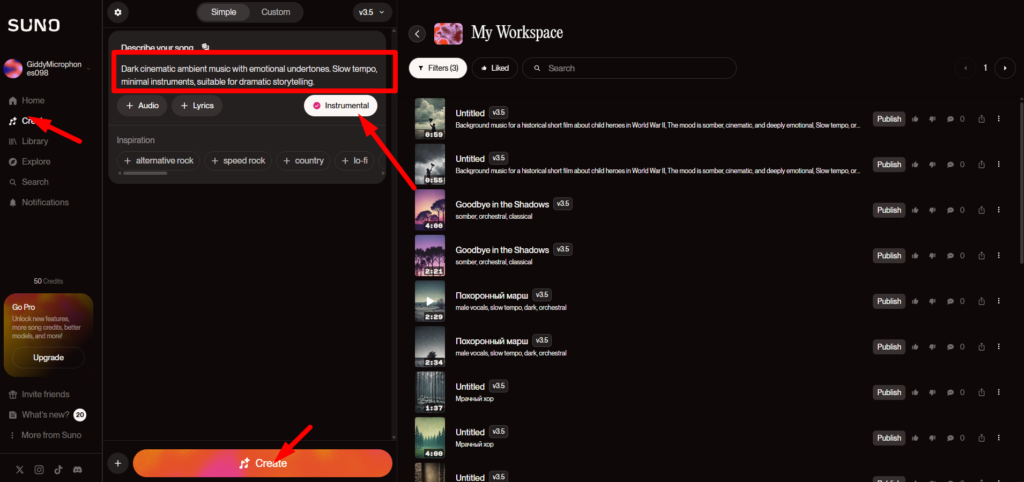Toggle the Instrumental option
Viewport: 1024px width, 482px height.
click(x=340, y=106)
